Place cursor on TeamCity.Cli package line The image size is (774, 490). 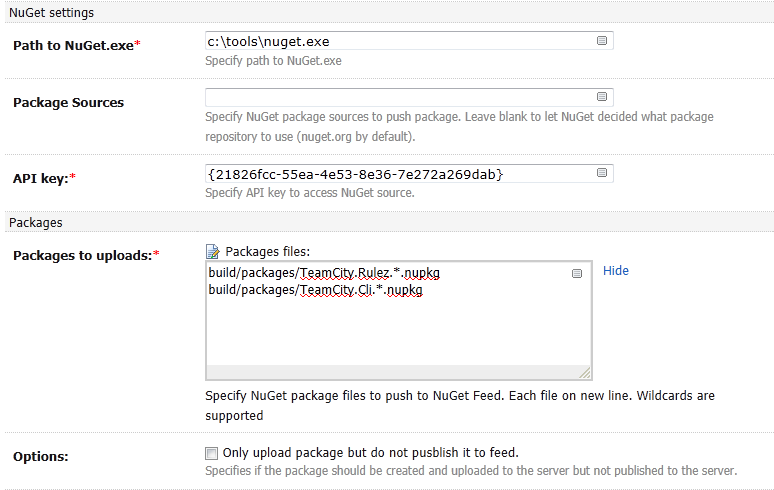pyautogui.click(x=315, y=290)
